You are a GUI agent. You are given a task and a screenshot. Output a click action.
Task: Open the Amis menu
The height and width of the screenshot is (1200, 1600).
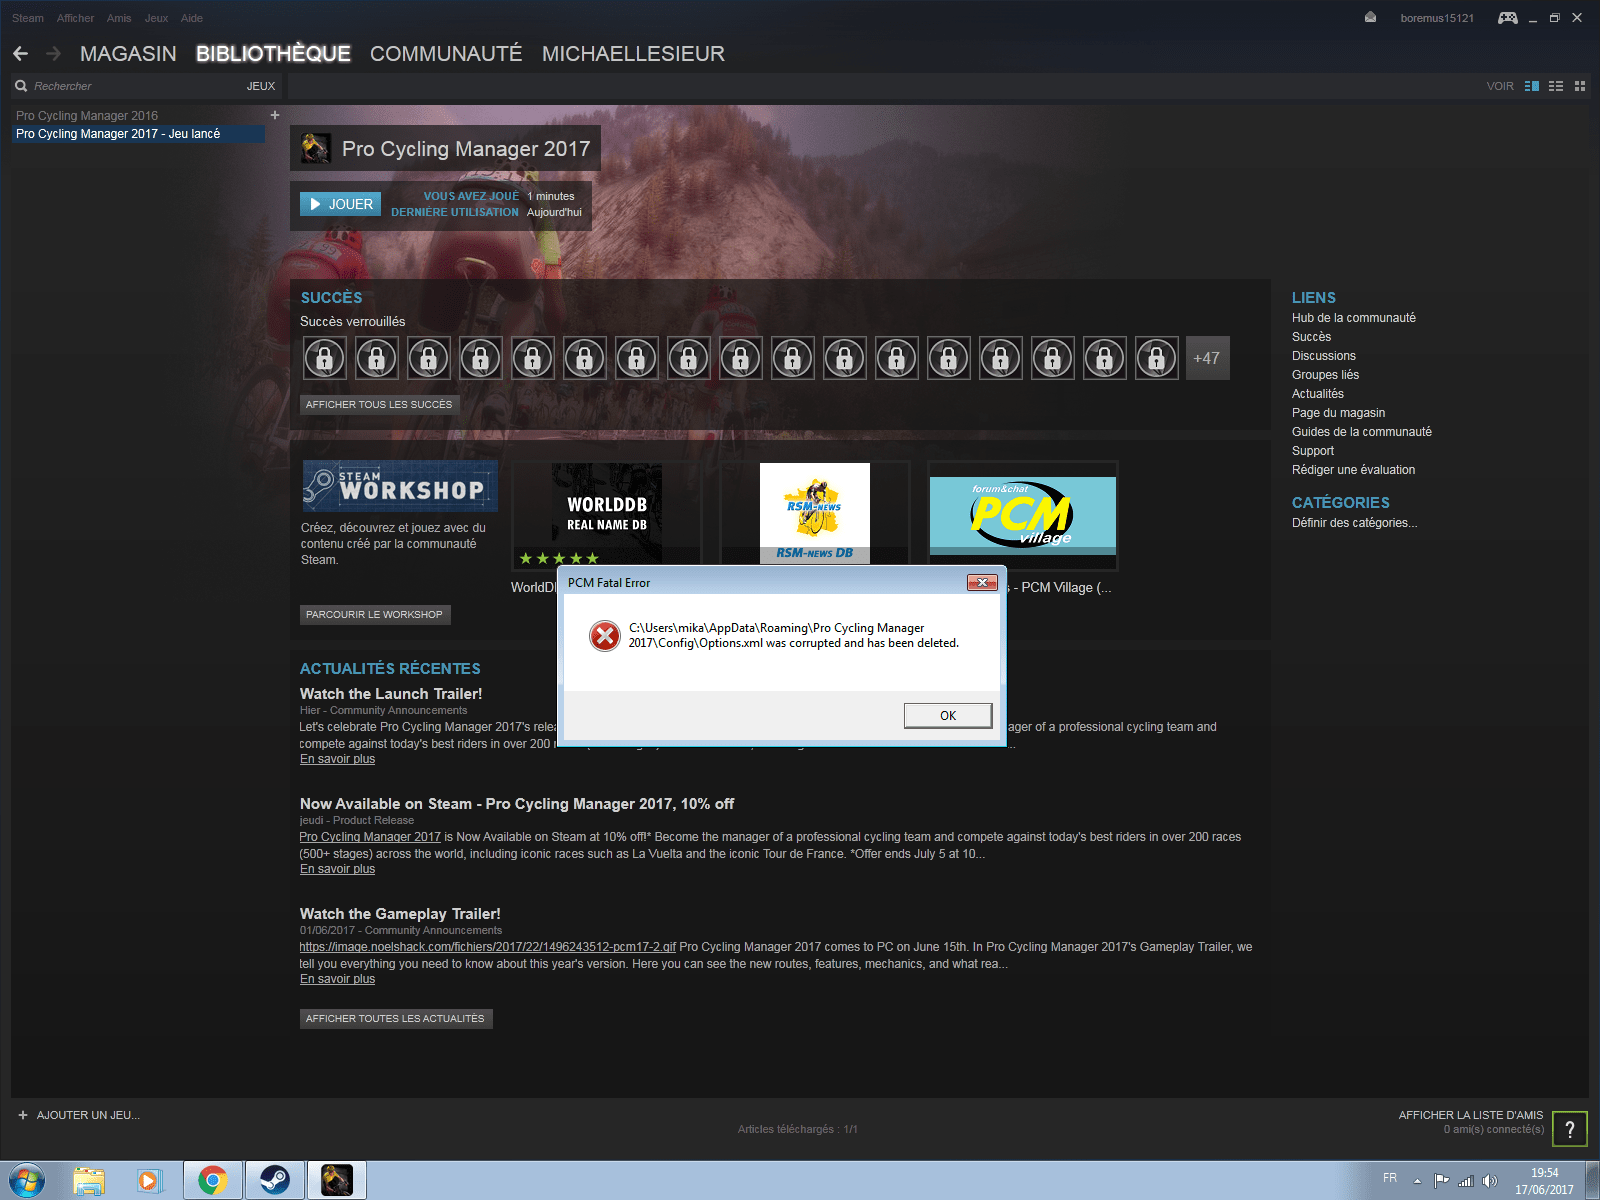point(119,18)
